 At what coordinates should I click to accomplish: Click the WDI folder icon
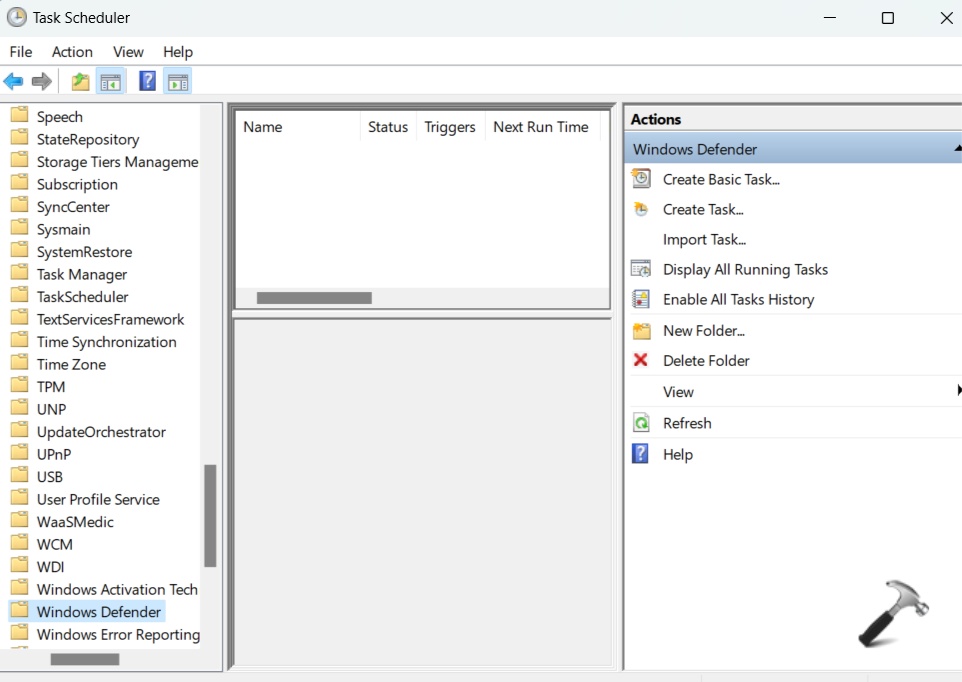20,565
